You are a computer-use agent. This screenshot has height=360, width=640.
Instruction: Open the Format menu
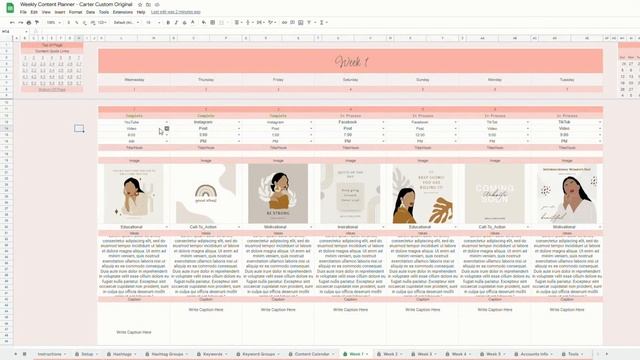(x=76, y=12)
